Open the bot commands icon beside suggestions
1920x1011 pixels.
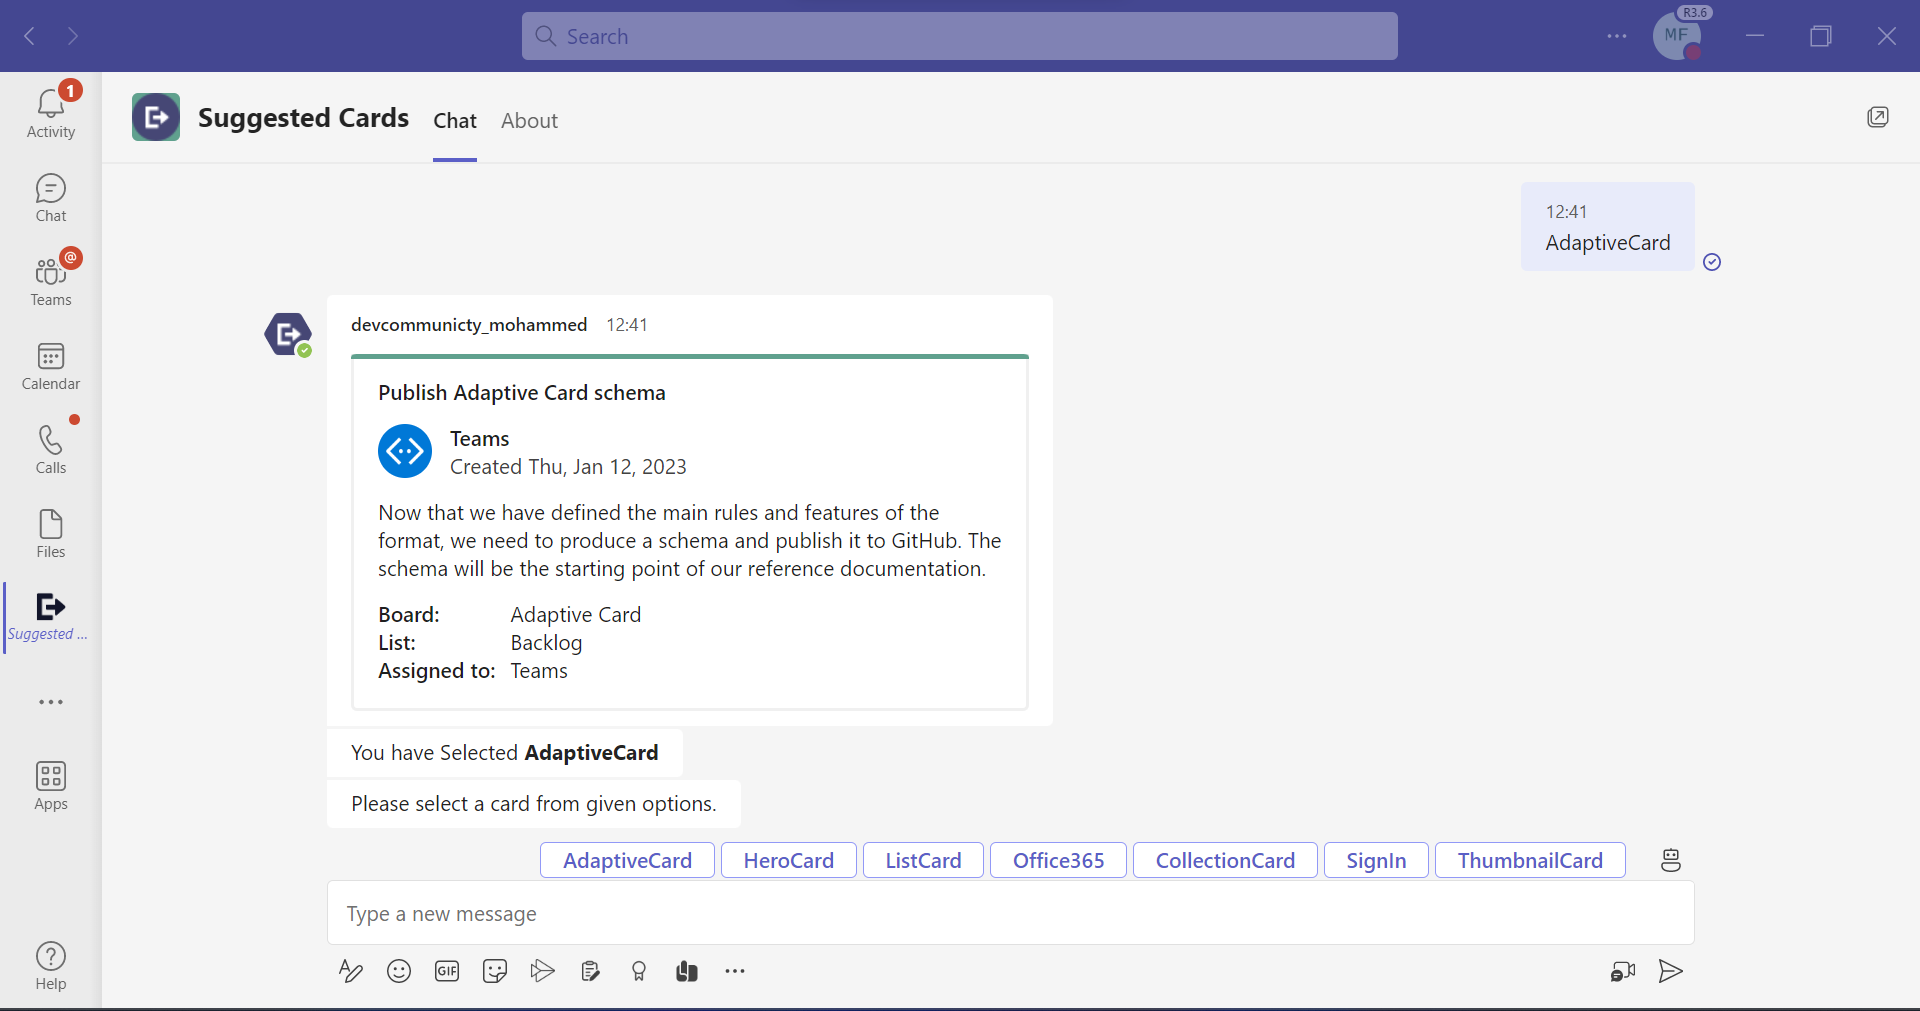tap(1671, 860)
